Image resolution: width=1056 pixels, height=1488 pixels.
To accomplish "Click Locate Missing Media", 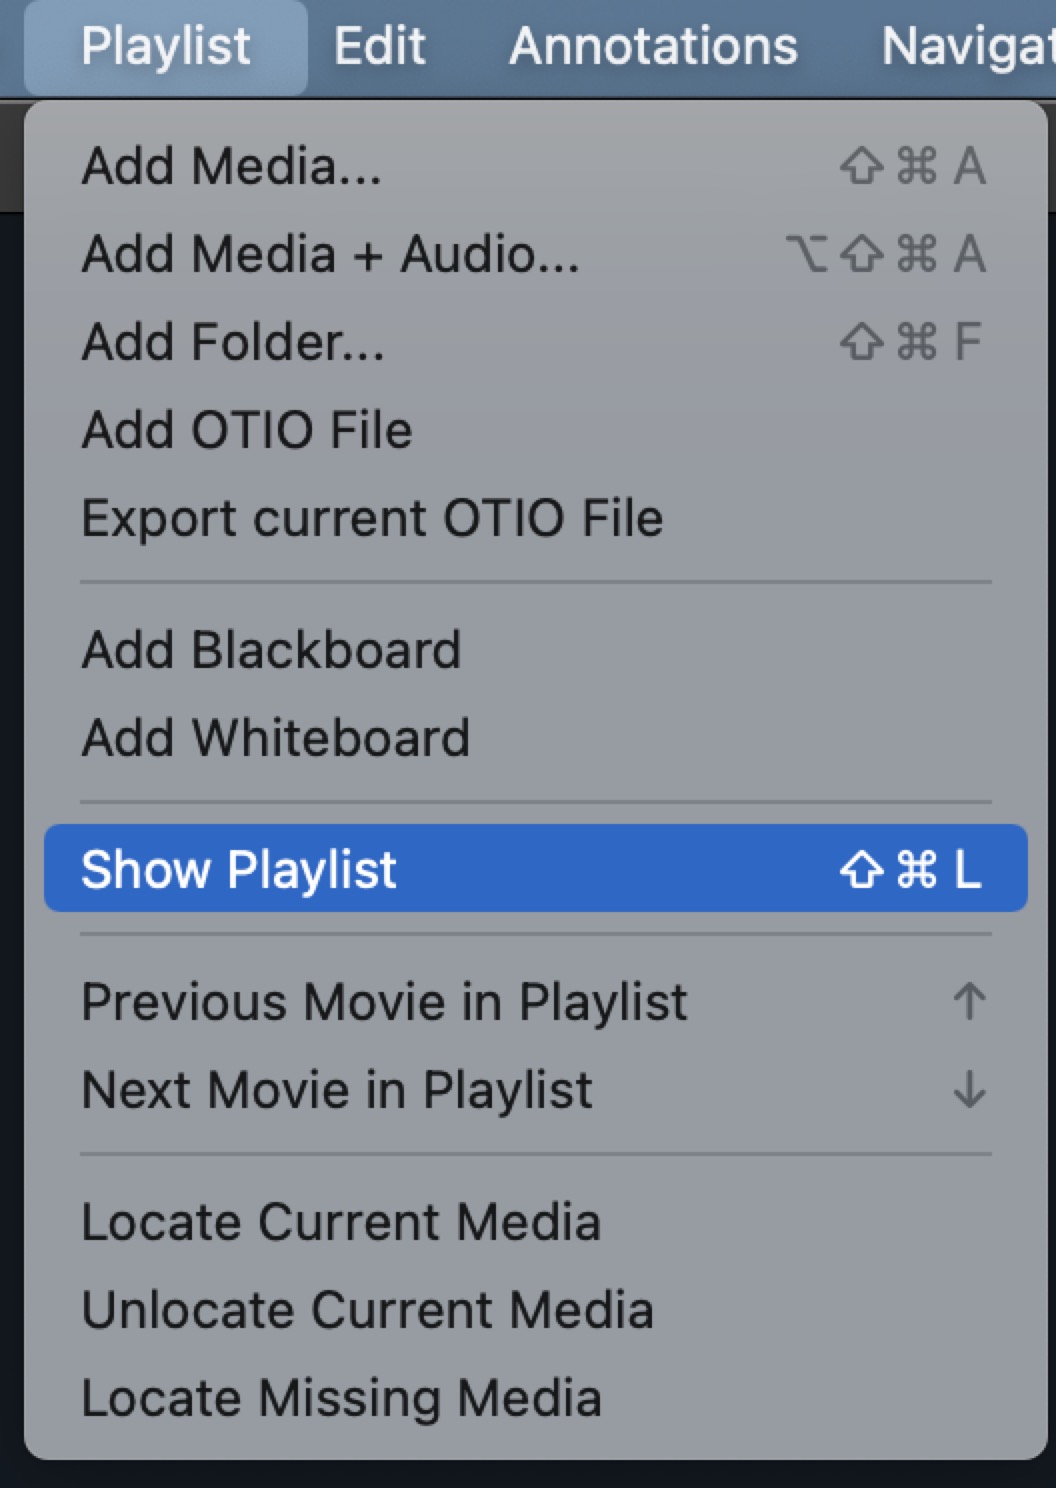I will click(341, 1398).
